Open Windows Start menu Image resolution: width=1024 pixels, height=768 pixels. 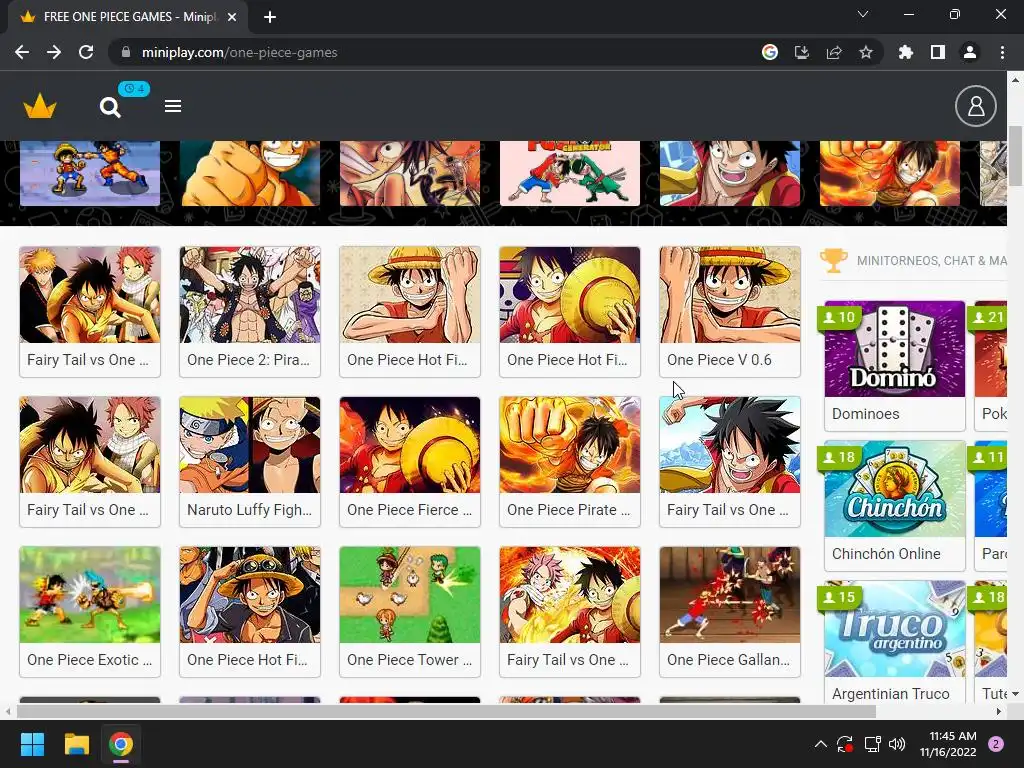32,744
